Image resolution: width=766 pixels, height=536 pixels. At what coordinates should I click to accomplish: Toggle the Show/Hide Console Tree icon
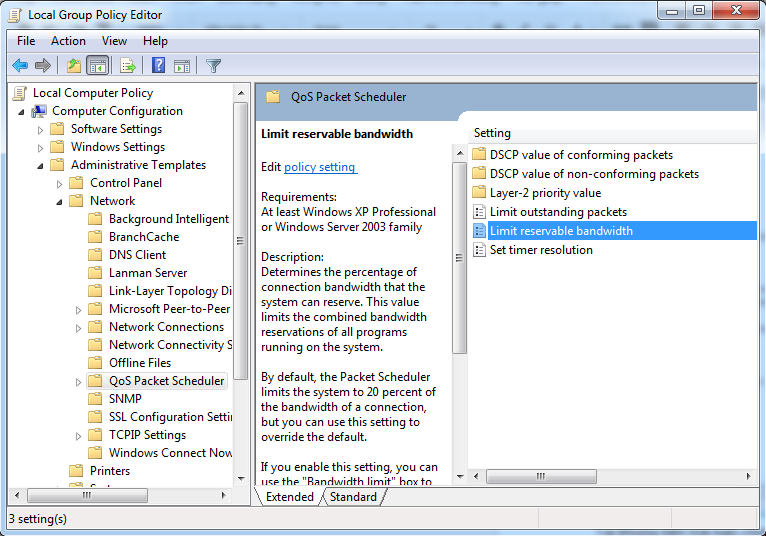pyautogui.click(x=98, y=66)
